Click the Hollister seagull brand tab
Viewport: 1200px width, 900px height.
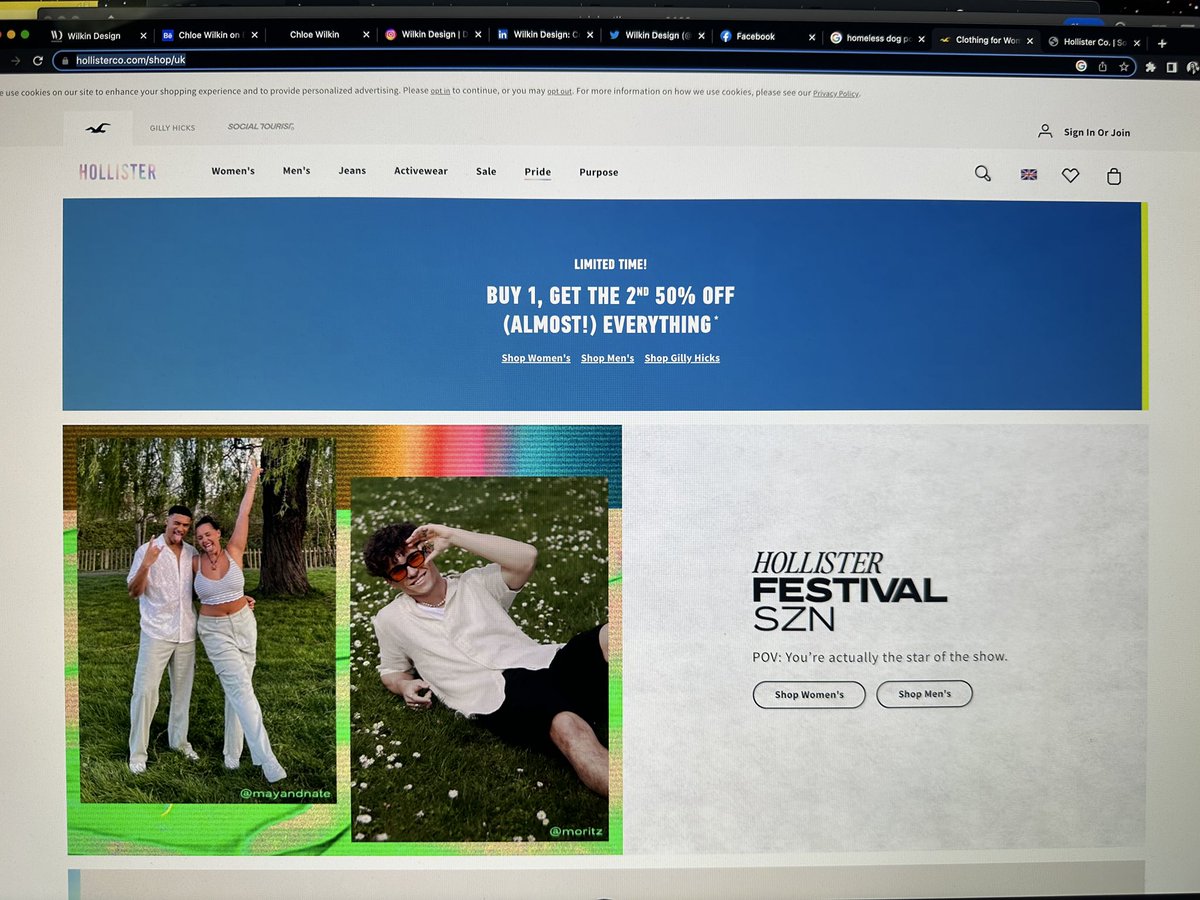point(97,128)
